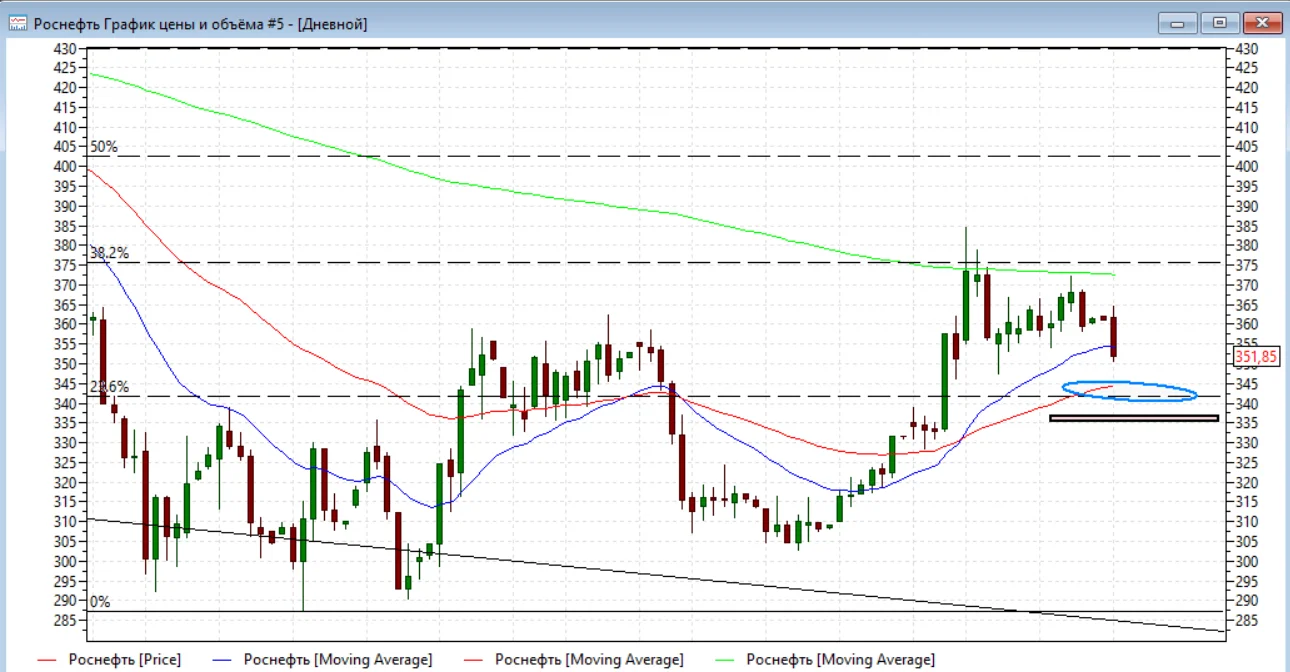Select the green-line Moving Average legend entry

(x=827, y=659)
